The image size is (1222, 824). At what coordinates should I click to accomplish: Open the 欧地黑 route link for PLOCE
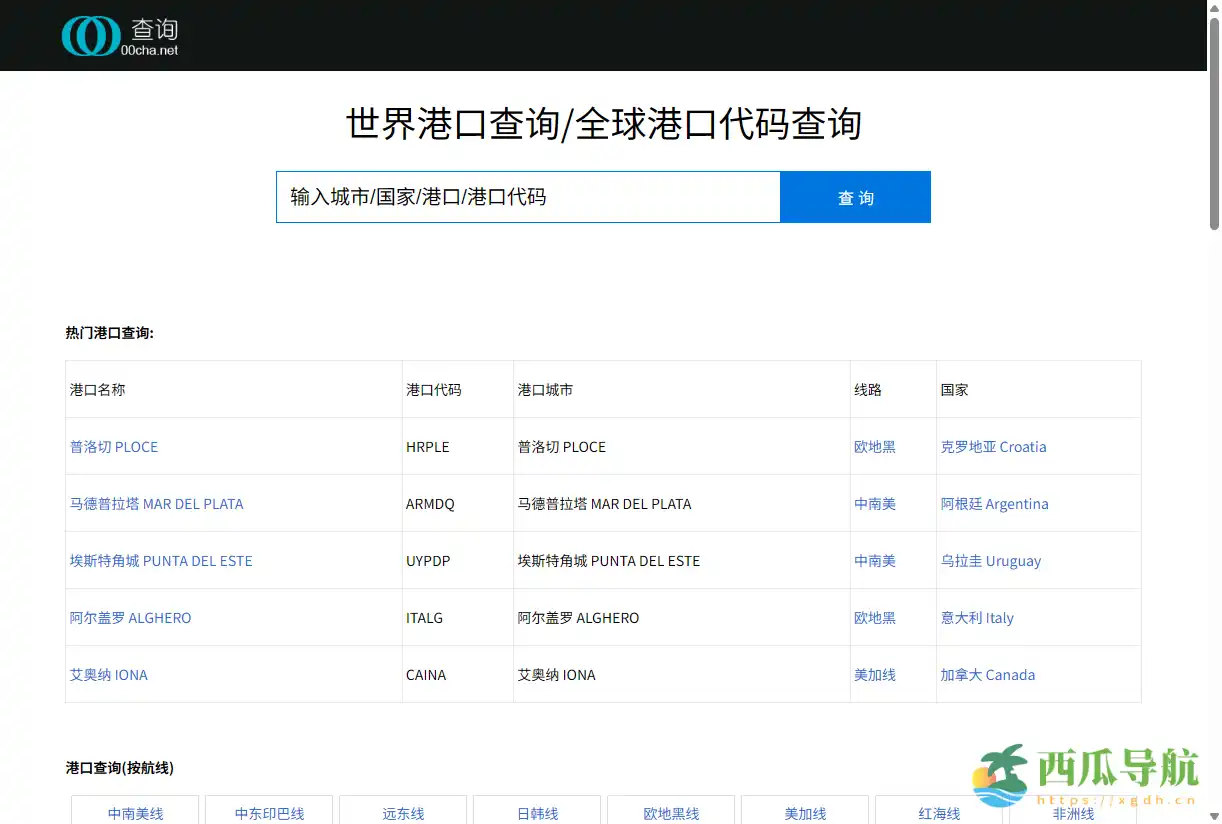[x=874, y=447]
